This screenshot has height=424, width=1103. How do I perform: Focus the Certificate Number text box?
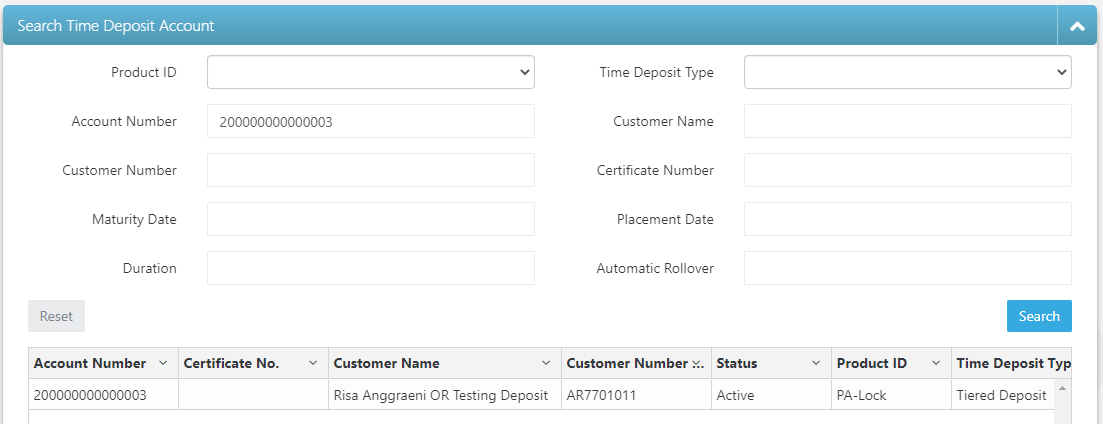907,170
